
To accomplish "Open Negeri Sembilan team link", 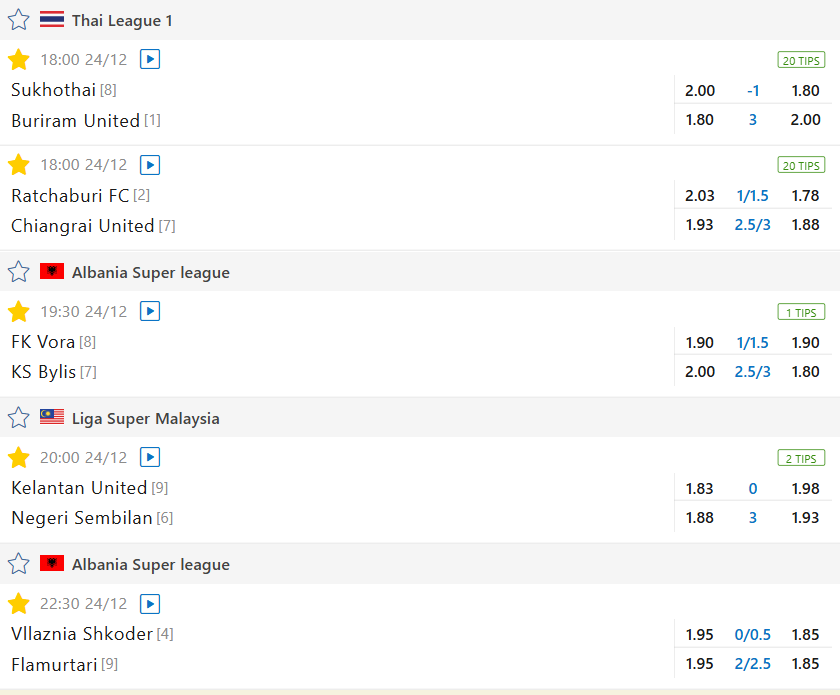I will click(81, 518).
